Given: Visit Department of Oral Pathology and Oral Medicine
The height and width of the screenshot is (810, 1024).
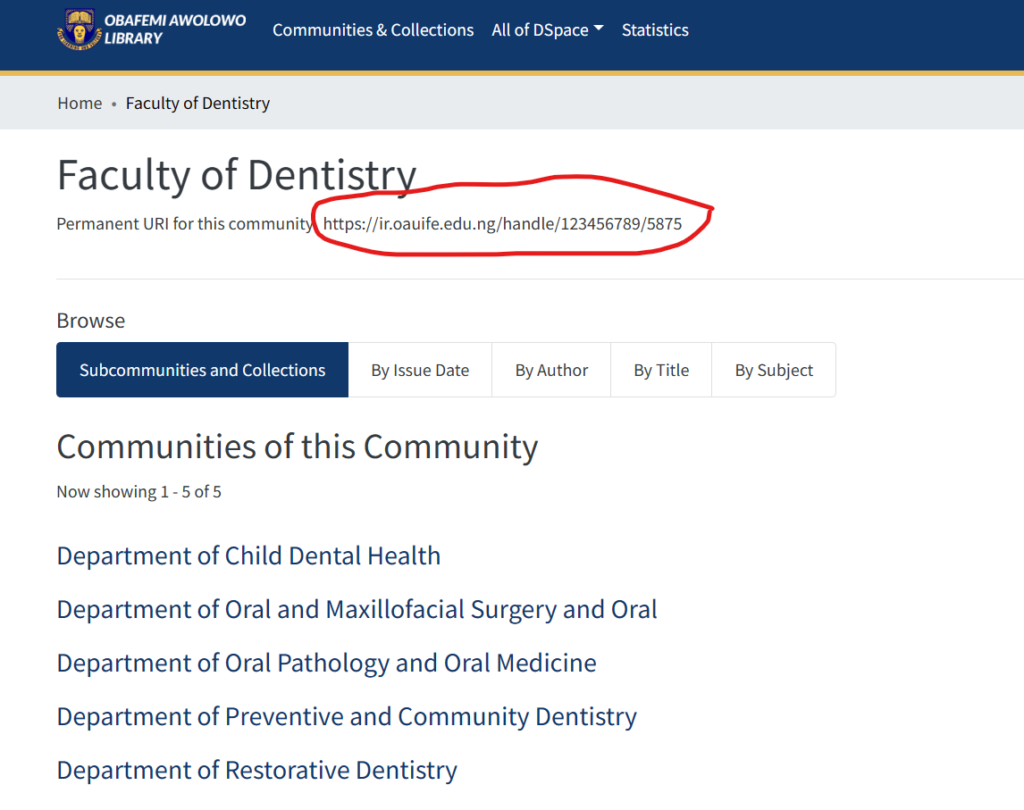Looking at the screenshot, I should [326, 663].
